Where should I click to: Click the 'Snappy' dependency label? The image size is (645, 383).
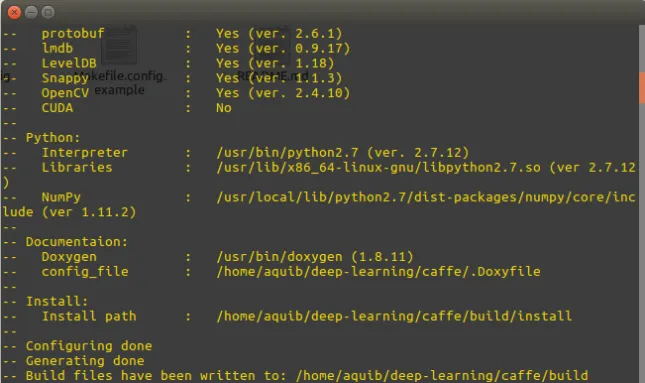[x=65, y=78]
